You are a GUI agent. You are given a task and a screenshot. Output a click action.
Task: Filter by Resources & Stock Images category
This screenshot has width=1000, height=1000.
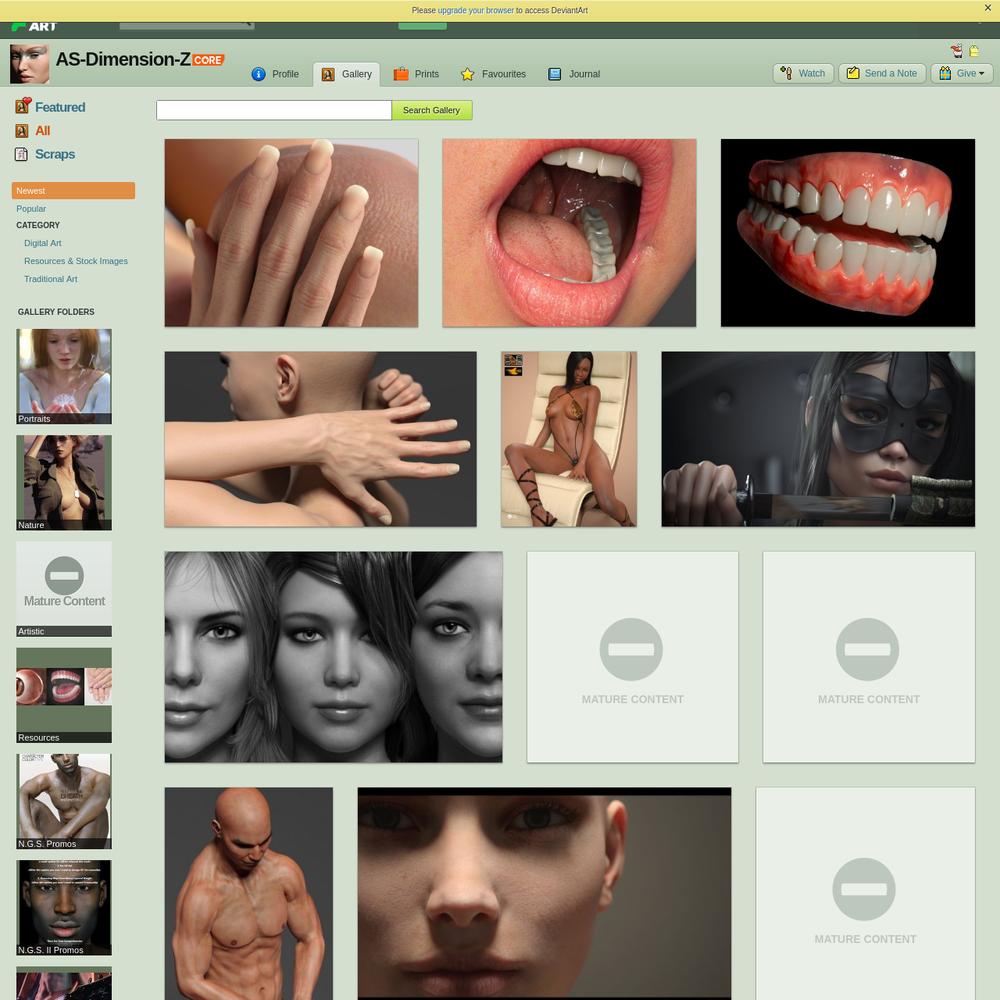coord(76,261)
